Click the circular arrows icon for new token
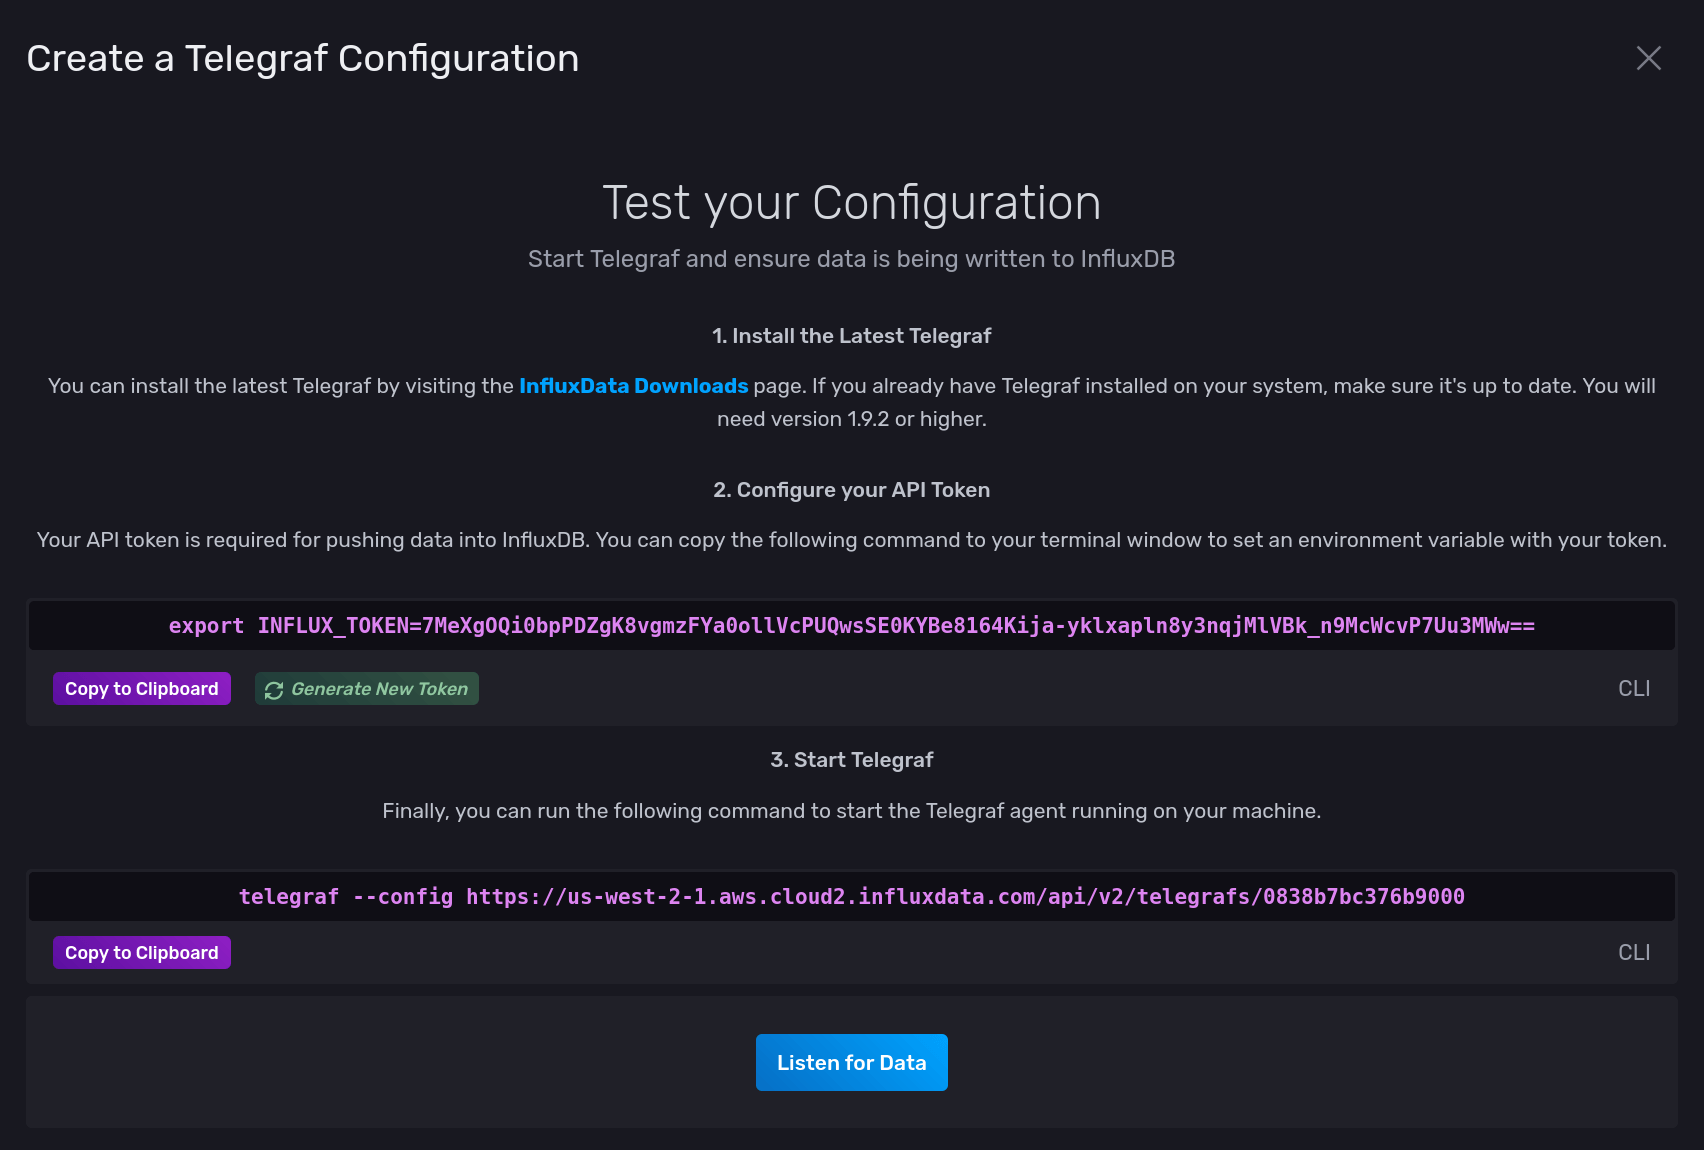1704x1150 pixels. tap(273, 688)
